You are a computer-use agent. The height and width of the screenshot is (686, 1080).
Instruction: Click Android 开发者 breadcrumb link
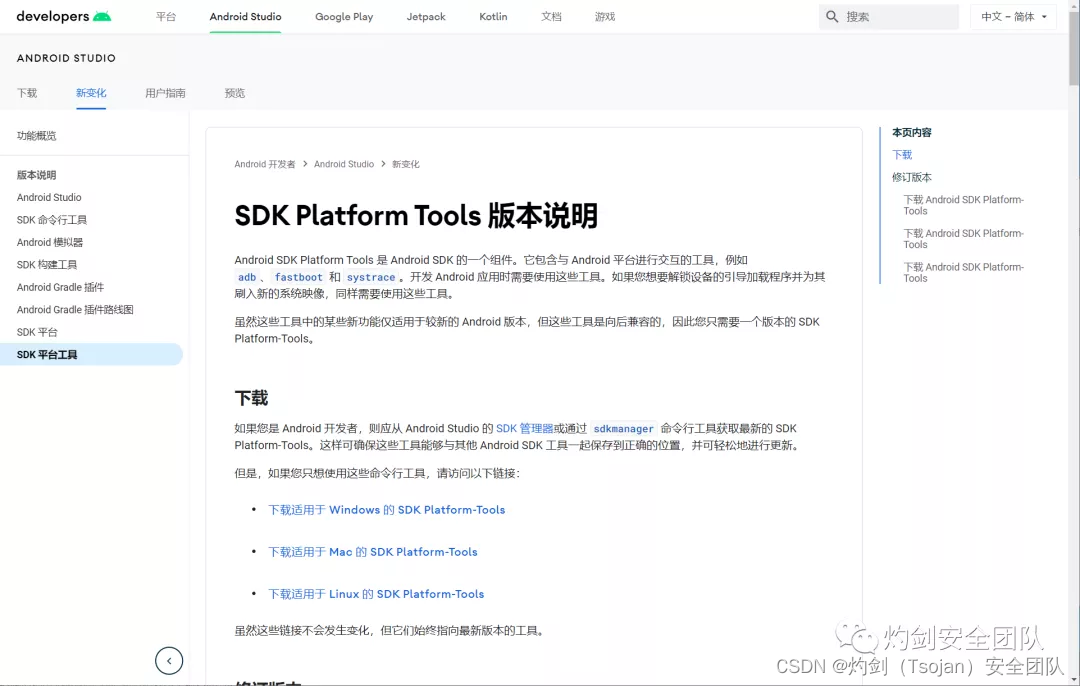pyautogui.click(x=264, y=164)
